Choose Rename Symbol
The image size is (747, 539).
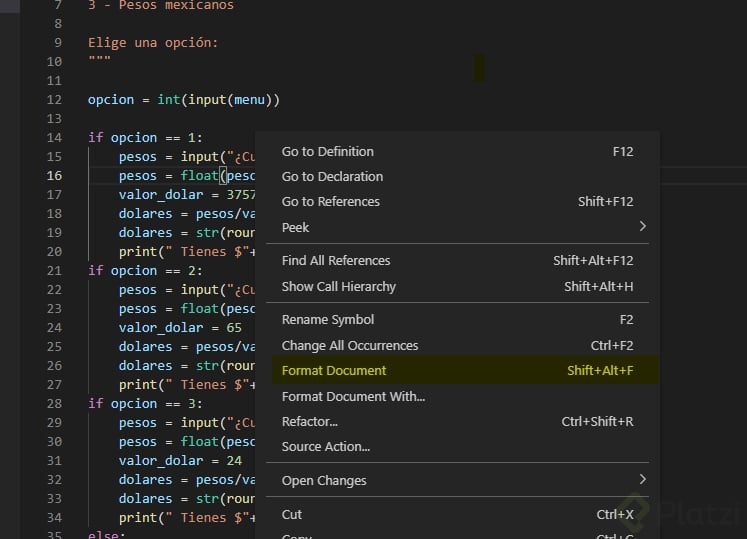(x=457, y=319)
